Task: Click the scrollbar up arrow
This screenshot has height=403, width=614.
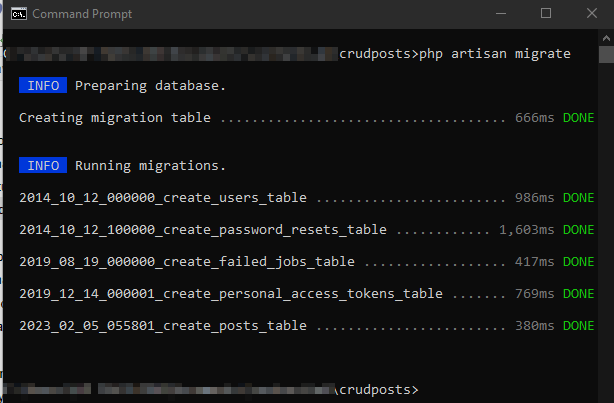Action: point(606,38)
